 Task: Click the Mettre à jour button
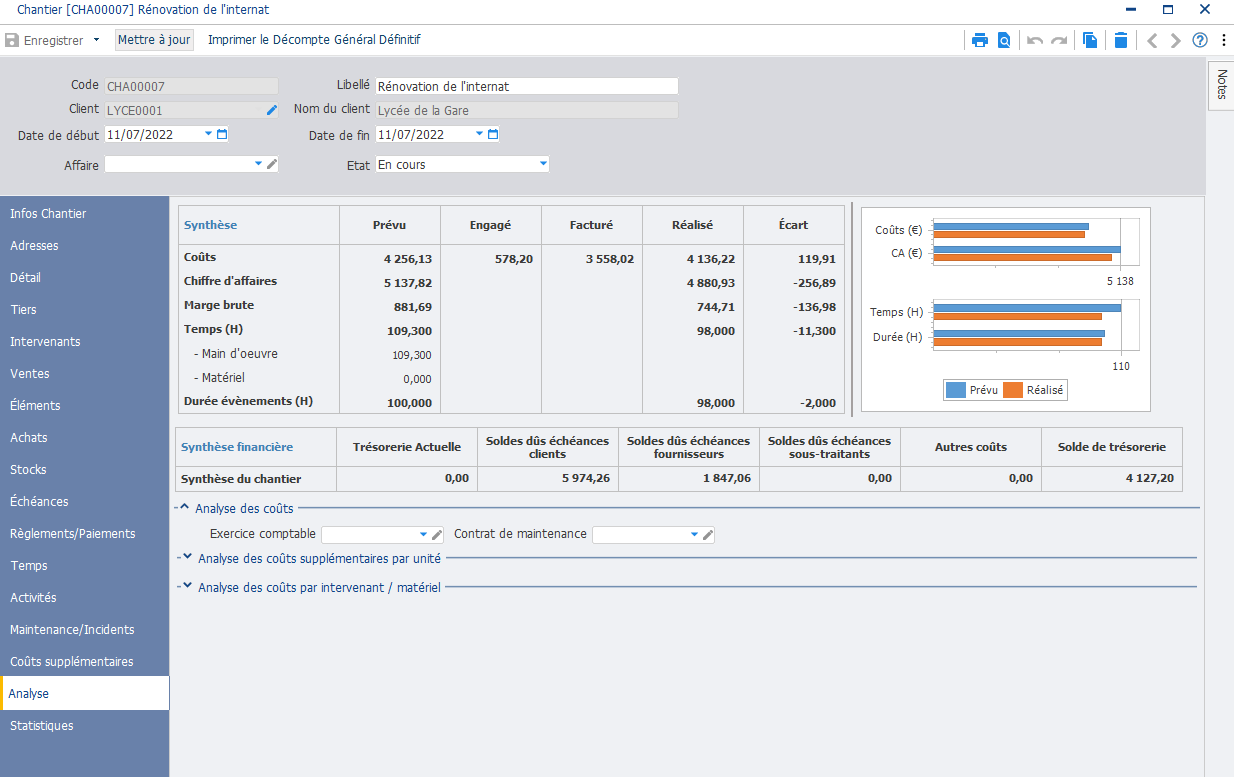pyautogui.click(x=154, y=41)
